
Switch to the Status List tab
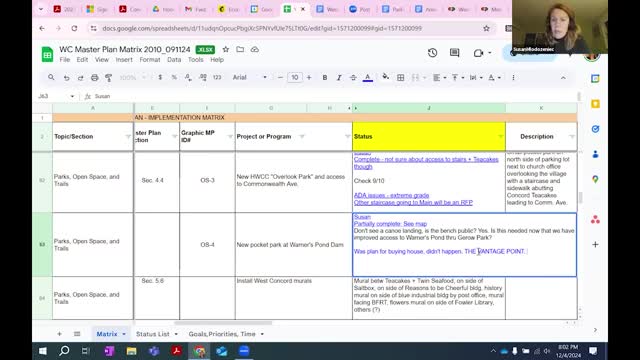coord(152,334)
